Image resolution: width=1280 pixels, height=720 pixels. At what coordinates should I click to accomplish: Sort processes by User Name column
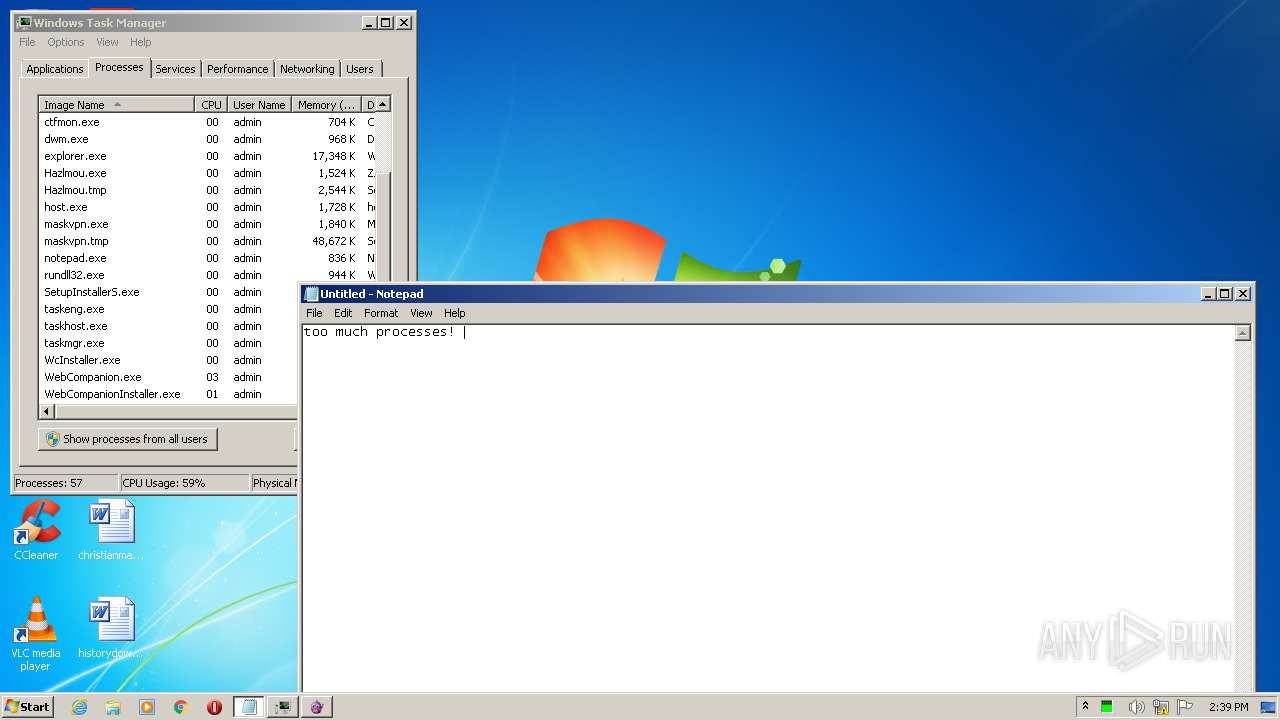pos(259,105)
